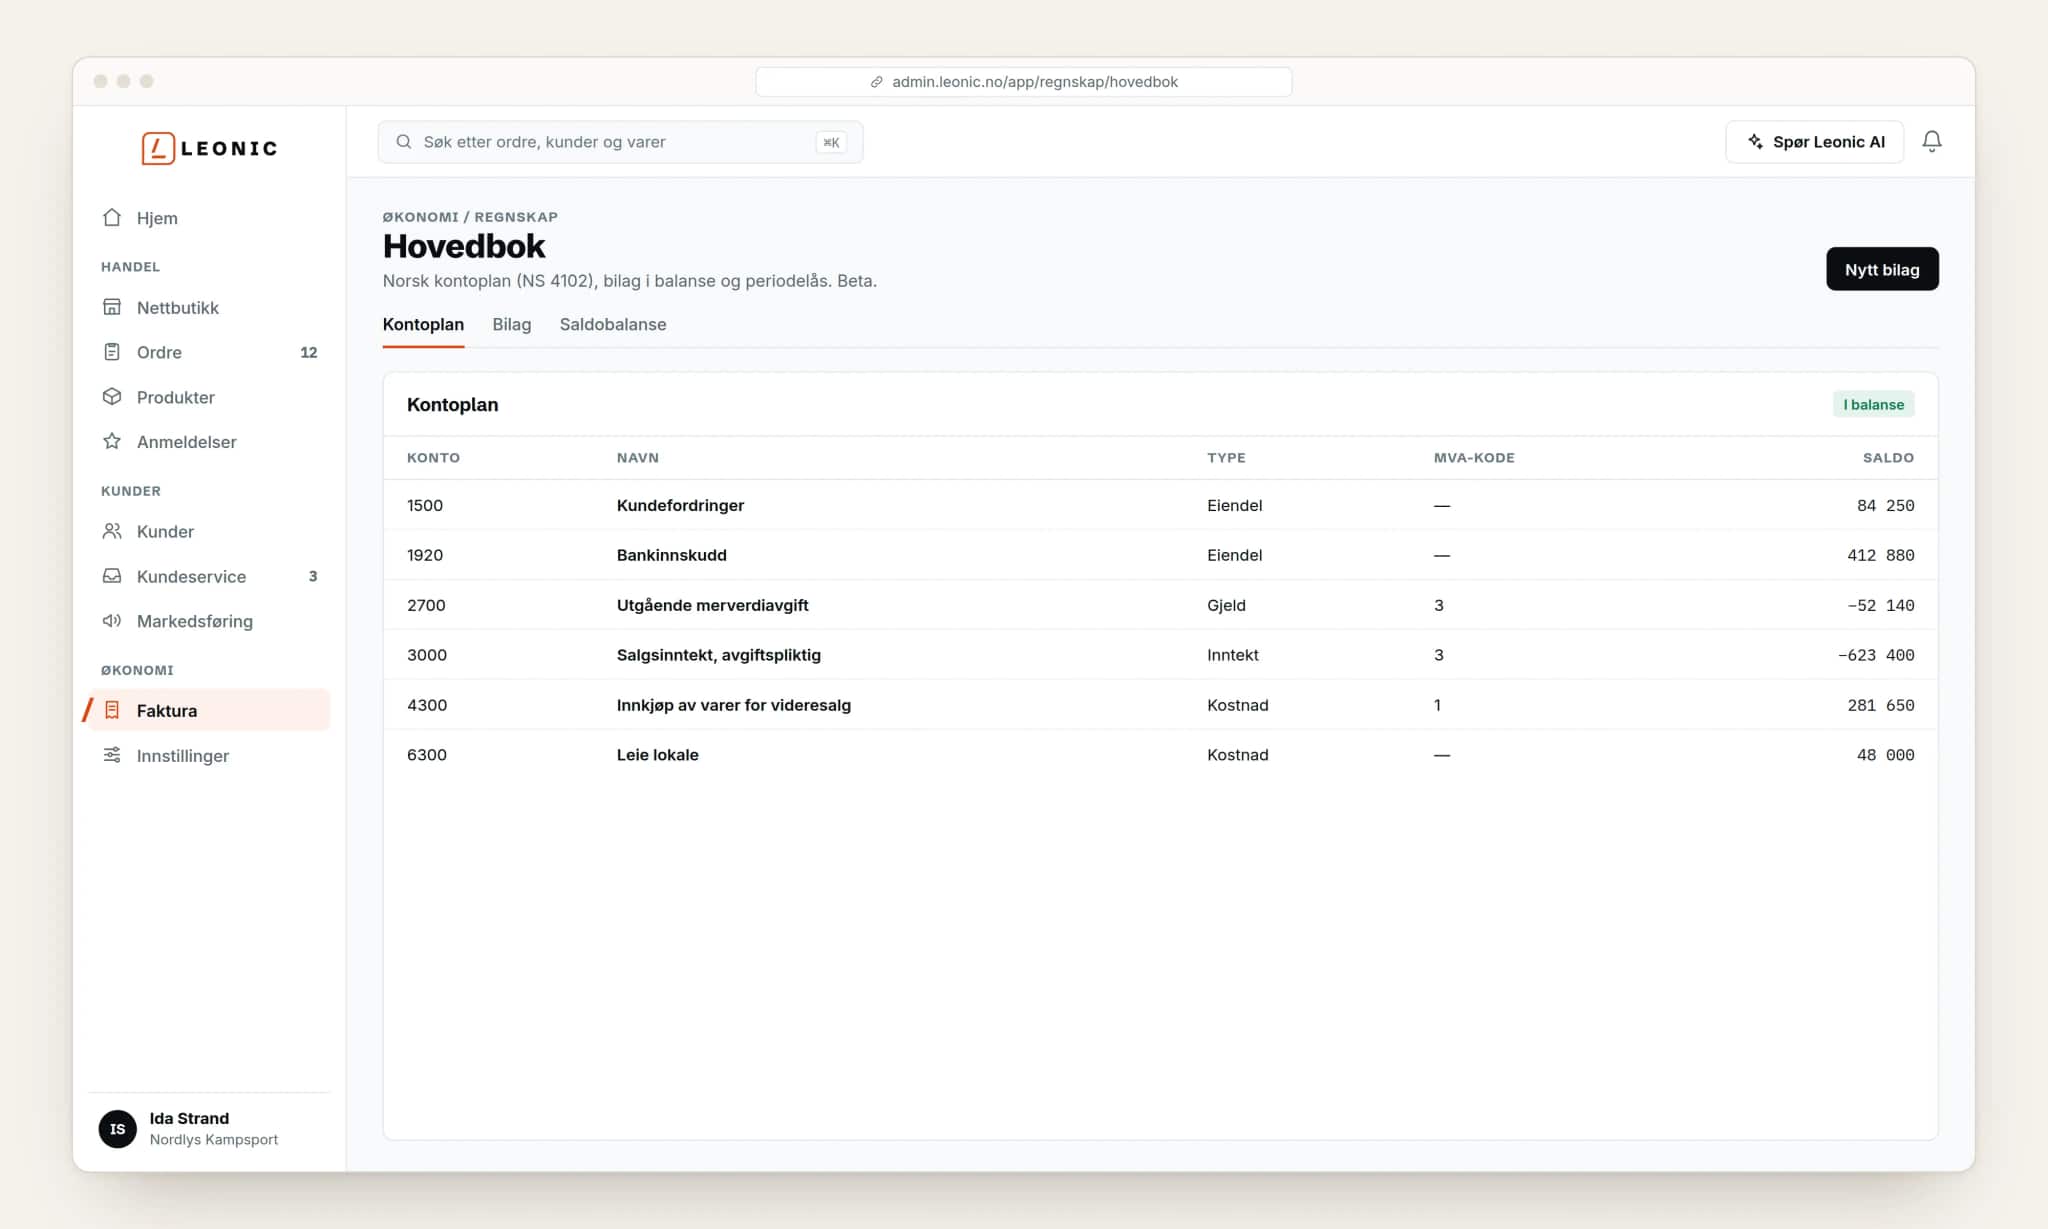Click the I balanse status badge
The width and height of the screenshot is (2048, 1229).
coord(1873,404)
